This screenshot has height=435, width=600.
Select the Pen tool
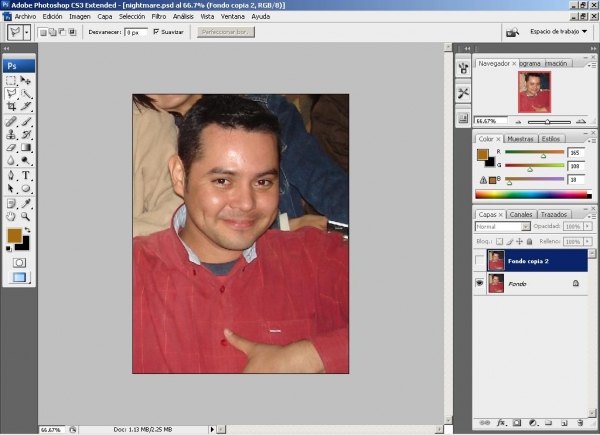click(11, 175)
